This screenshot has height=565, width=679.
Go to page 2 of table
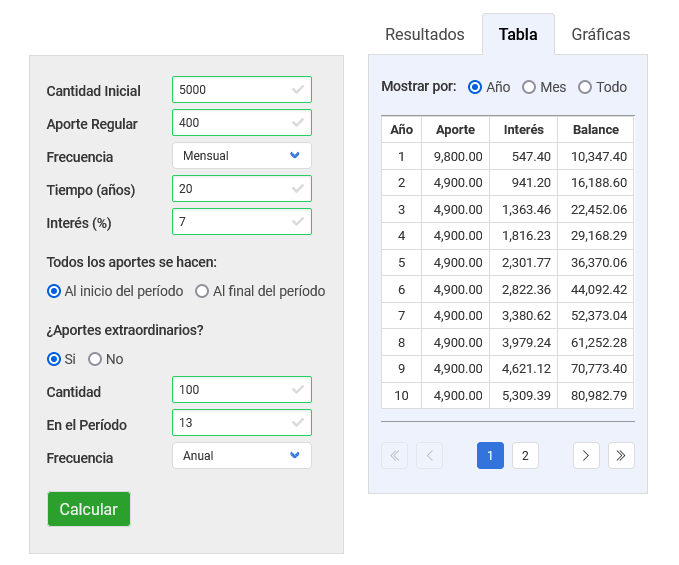click(x=525, y=456)
